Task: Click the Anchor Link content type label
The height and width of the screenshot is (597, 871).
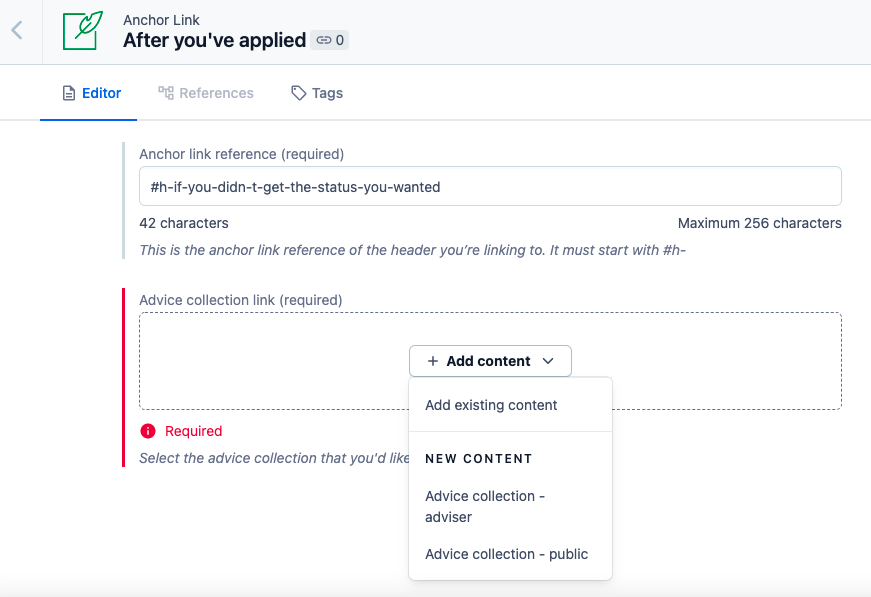Action: [x=161, y=19]
